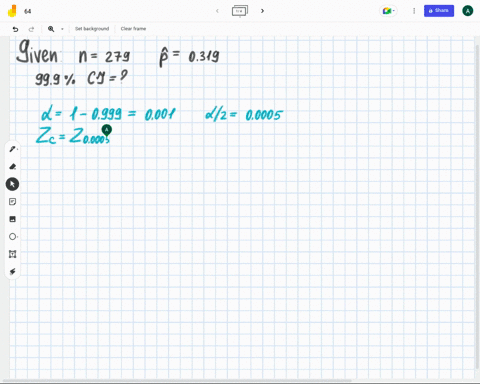This screenshot has width=480, height=384.
Task: Go to the previous frame arrow
Action: (x=217, y=11)
